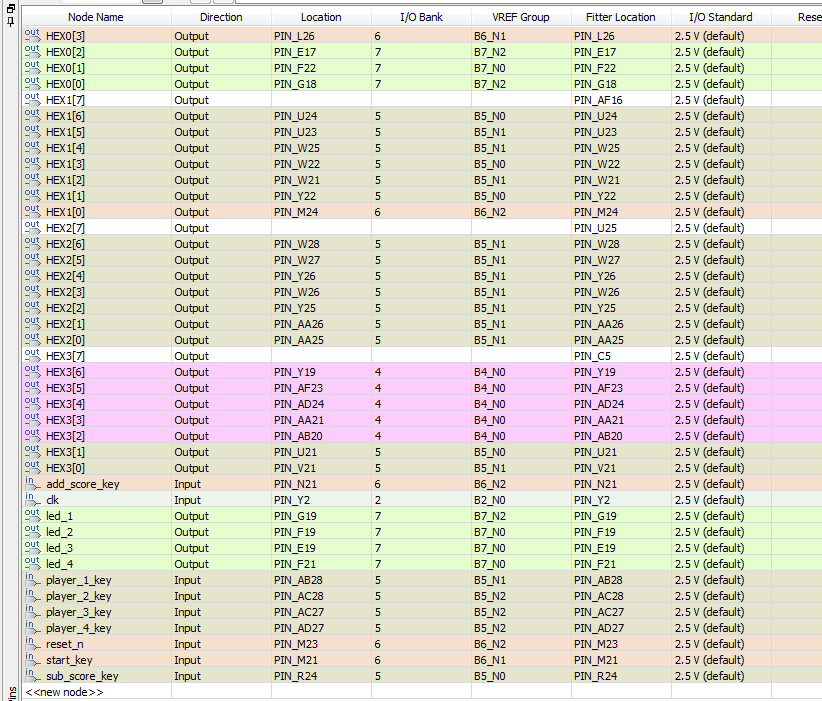Image resolution: width=822 pixels, height=701 pixels.
Task: Select fitter location PIN_U25
Action: [621, 228]
